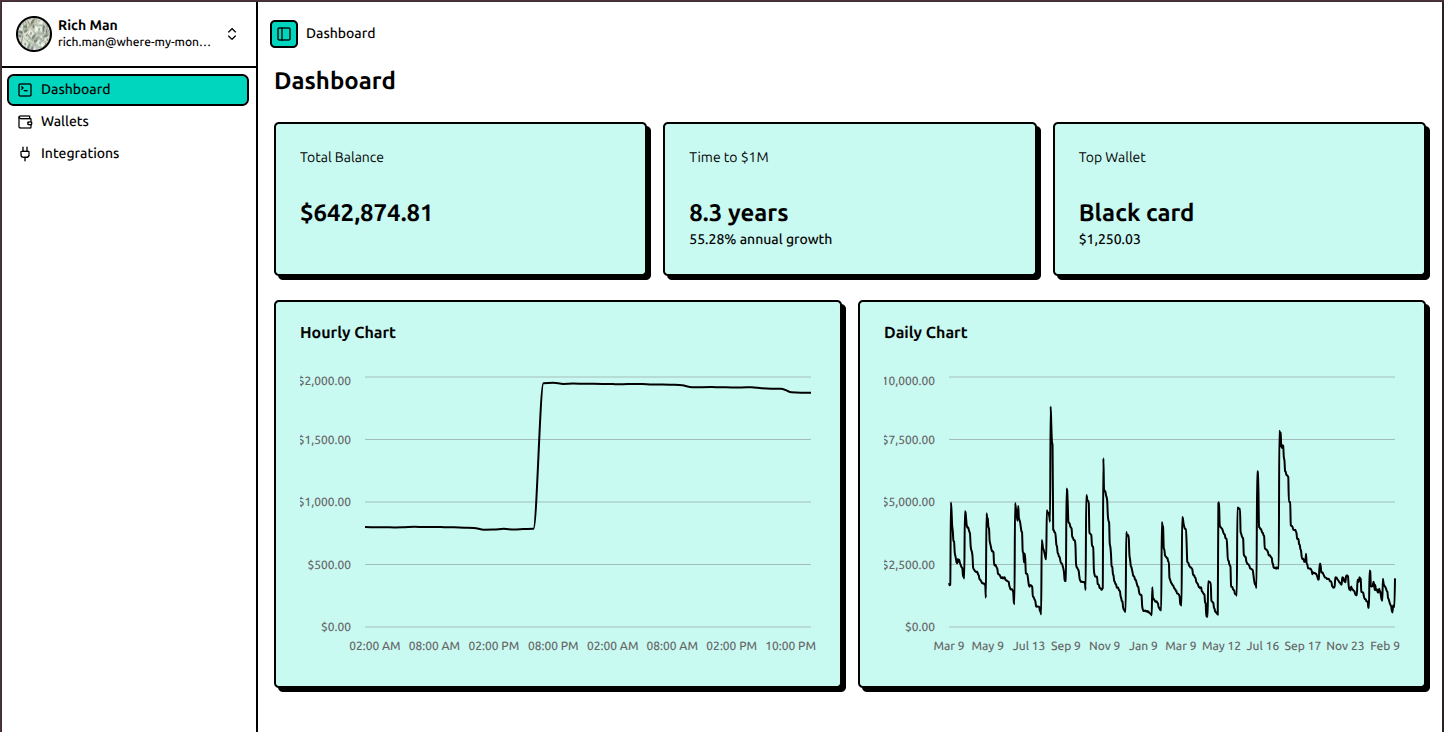This screenshot has height=732, width=1444.
Task: Click the $642,874.81 balance figure
Action: (365, 212)
